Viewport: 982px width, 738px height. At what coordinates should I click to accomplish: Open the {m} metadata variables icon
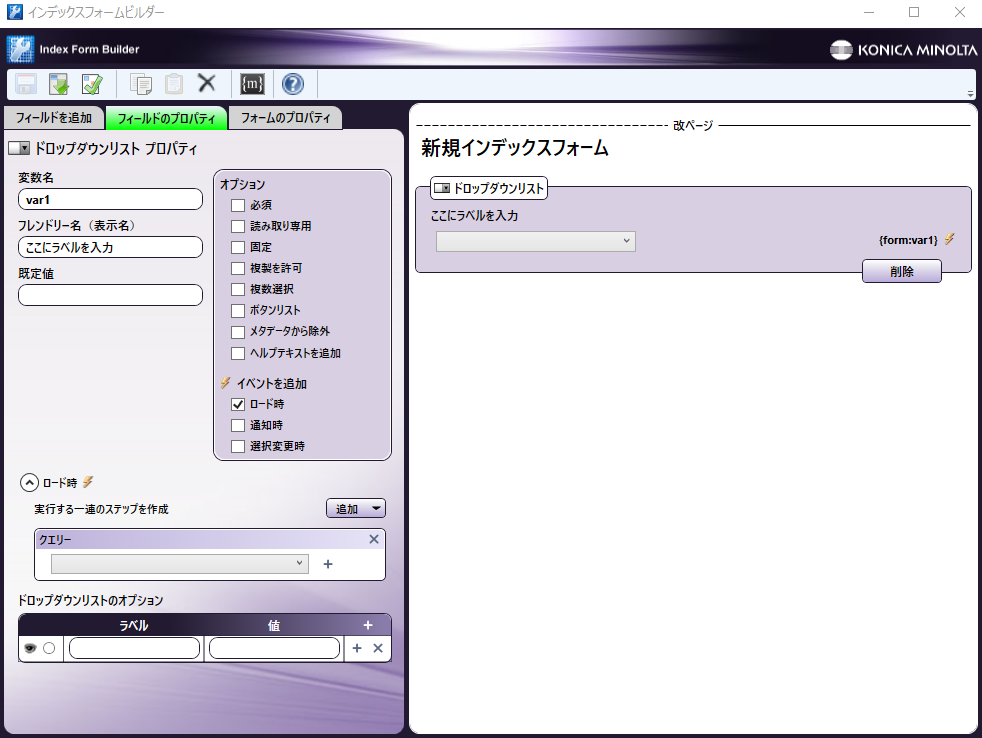[252, 84]
